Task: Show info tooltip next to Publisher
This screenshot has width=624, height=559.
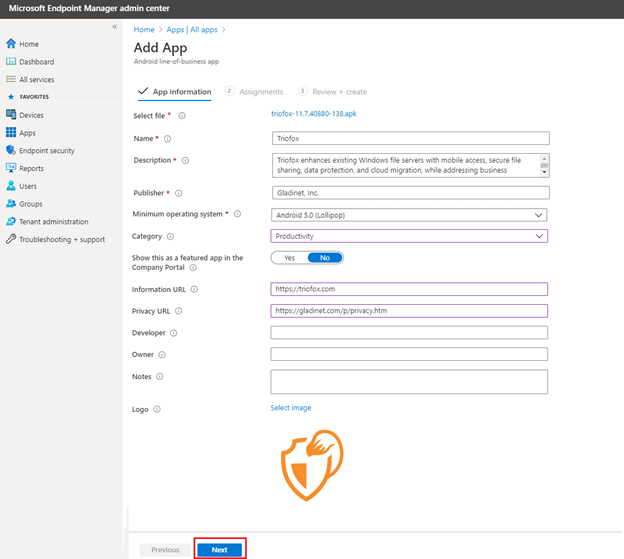Action: pos(179,193)
